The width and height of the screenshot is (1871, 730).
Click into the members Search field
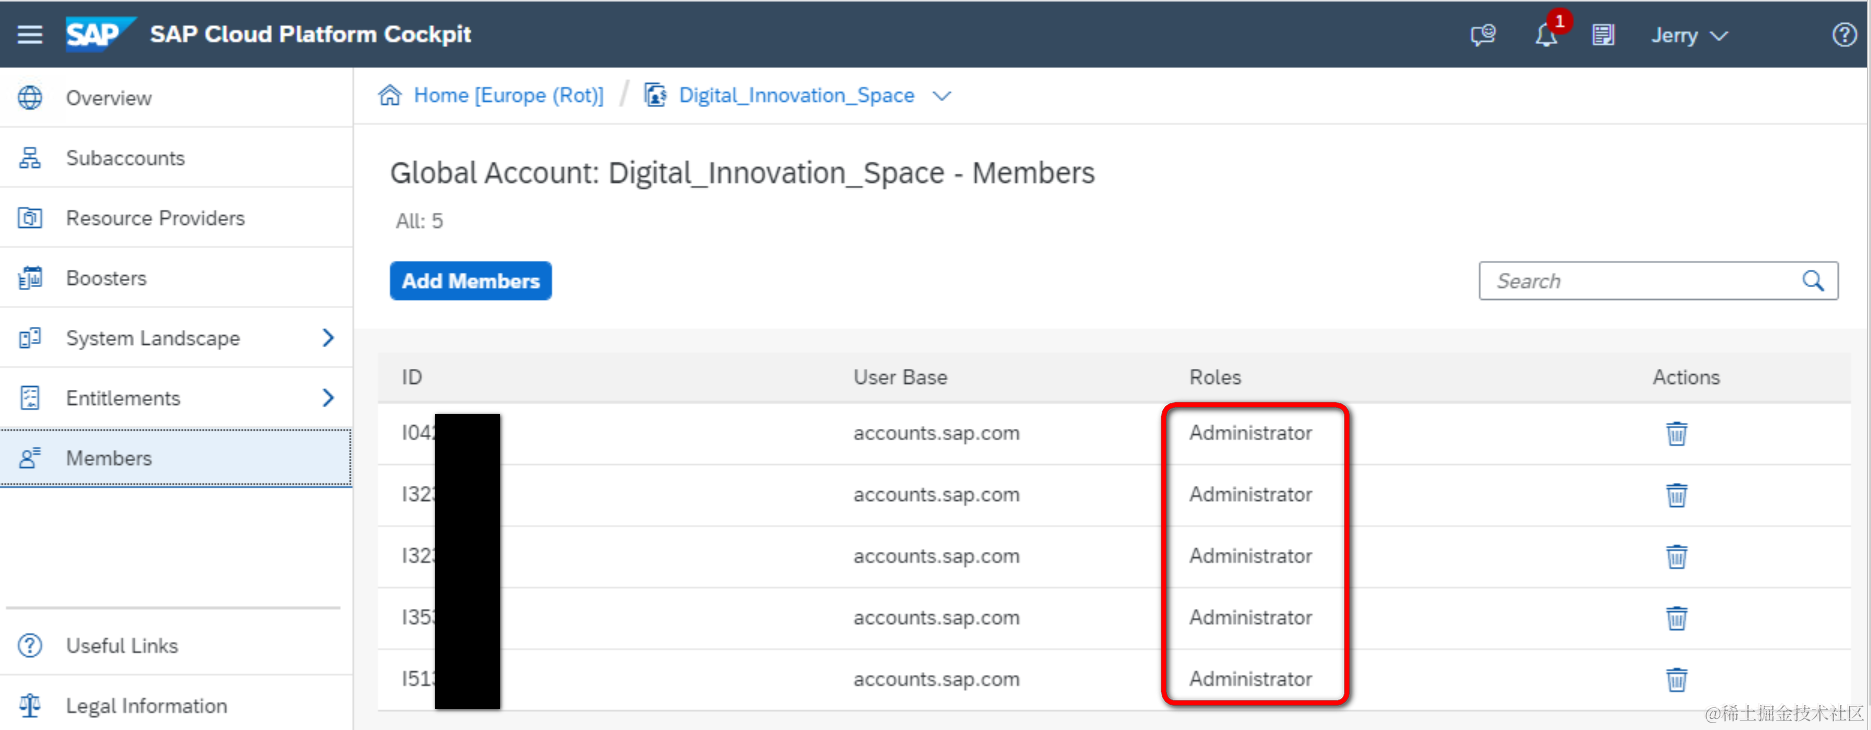click(x=1640, y=281)
